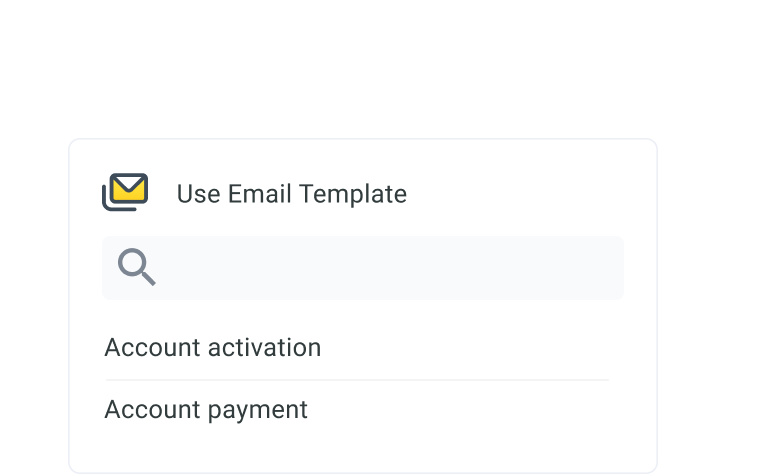The height and width of the screenshot is (474, 780).
Task: Click the Use Email Template heading
Action: (291, 194)
